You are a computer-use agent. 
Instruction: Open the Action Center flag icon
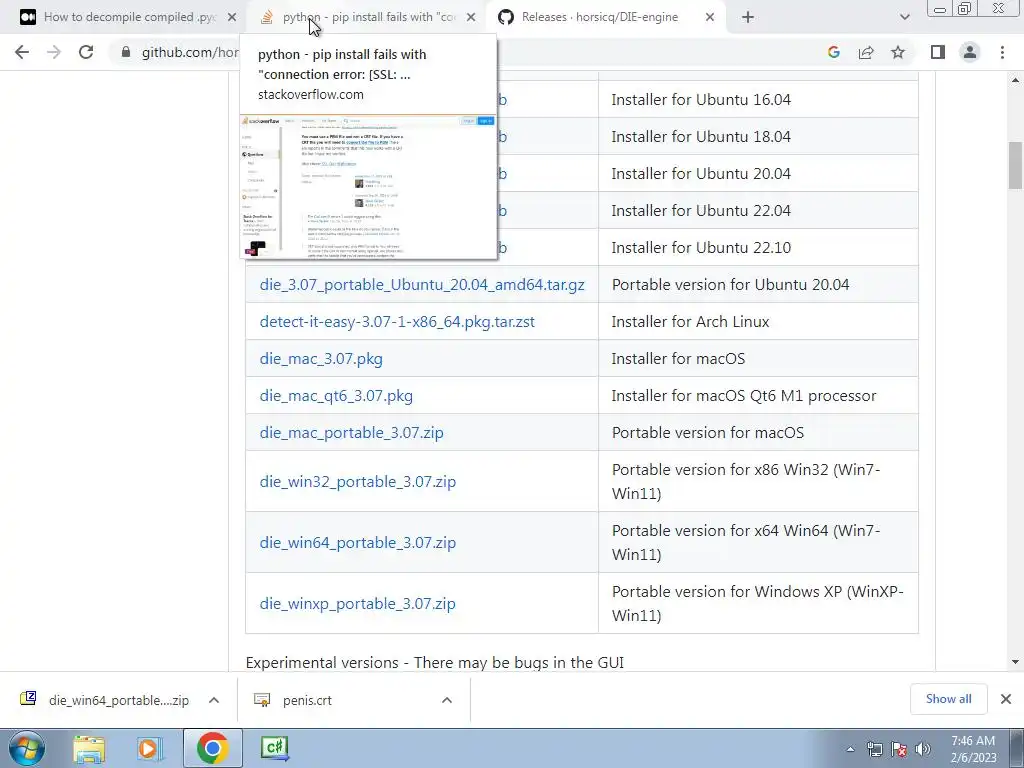coord(899,749)
